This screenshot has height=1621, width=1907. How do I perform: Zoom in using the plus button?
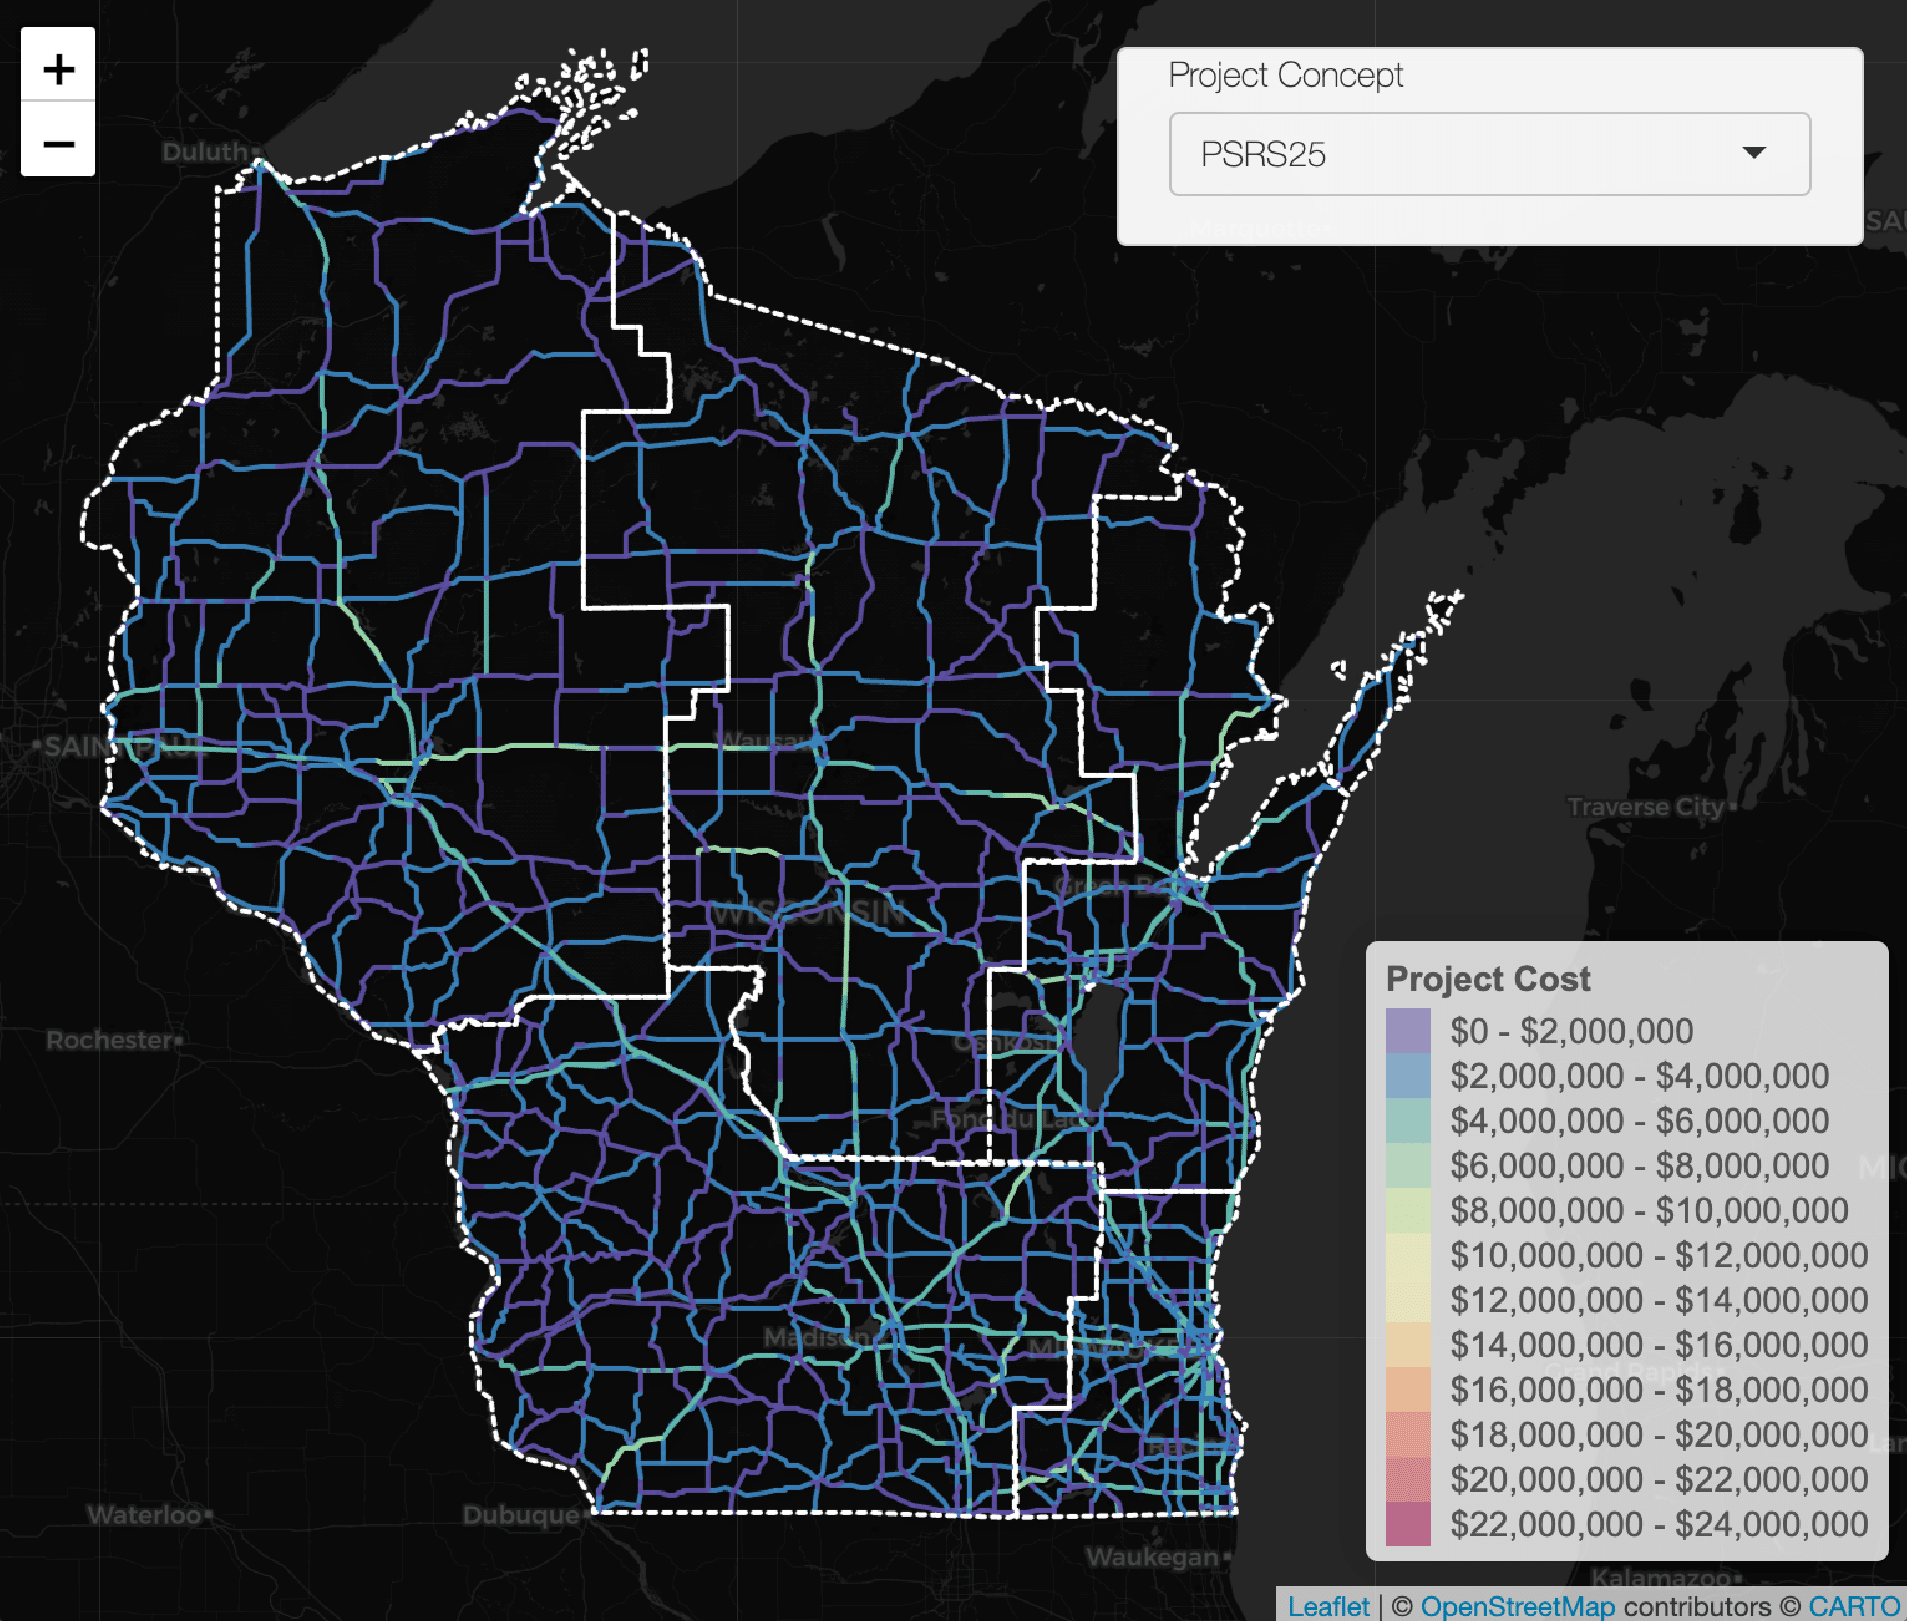58,68
